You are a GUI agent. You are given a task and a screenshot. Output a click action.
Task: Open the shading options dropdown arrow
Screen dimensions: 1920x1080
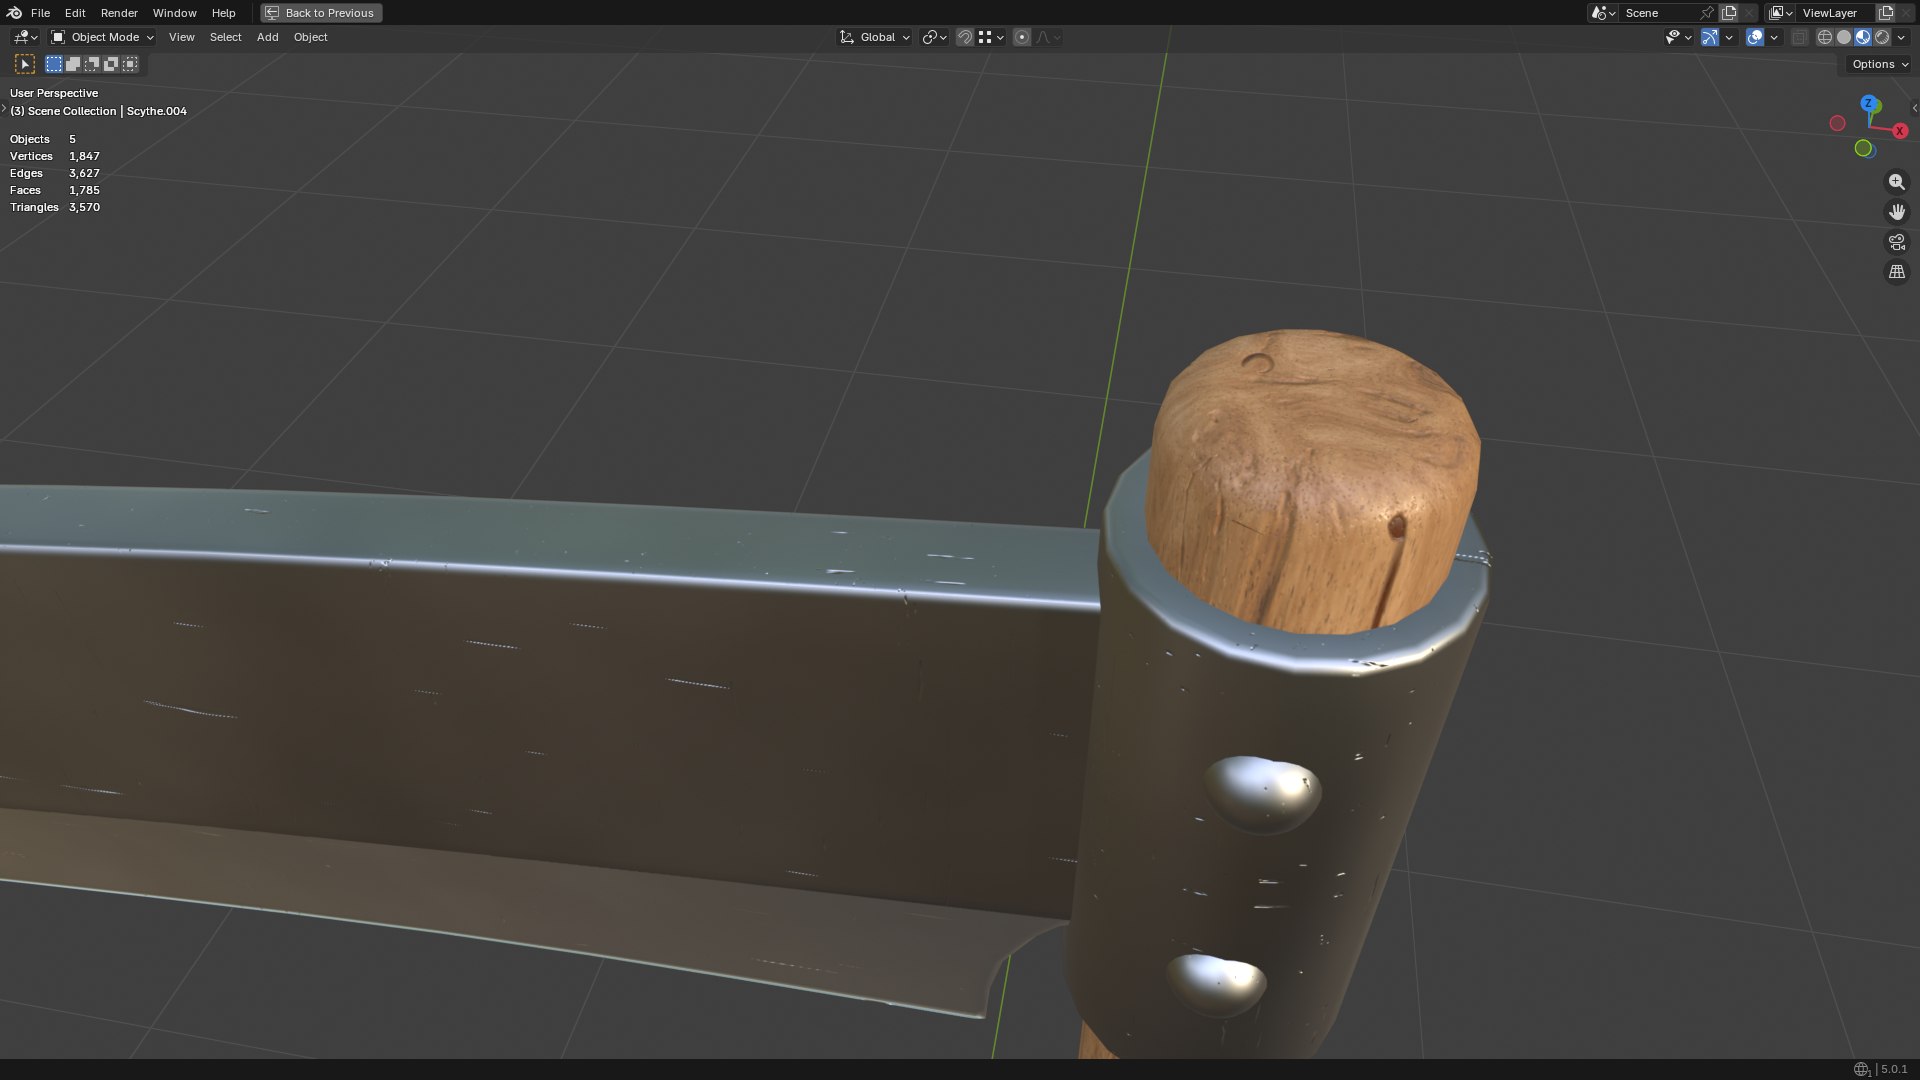pyautogui.click(x=1901, y=37)
